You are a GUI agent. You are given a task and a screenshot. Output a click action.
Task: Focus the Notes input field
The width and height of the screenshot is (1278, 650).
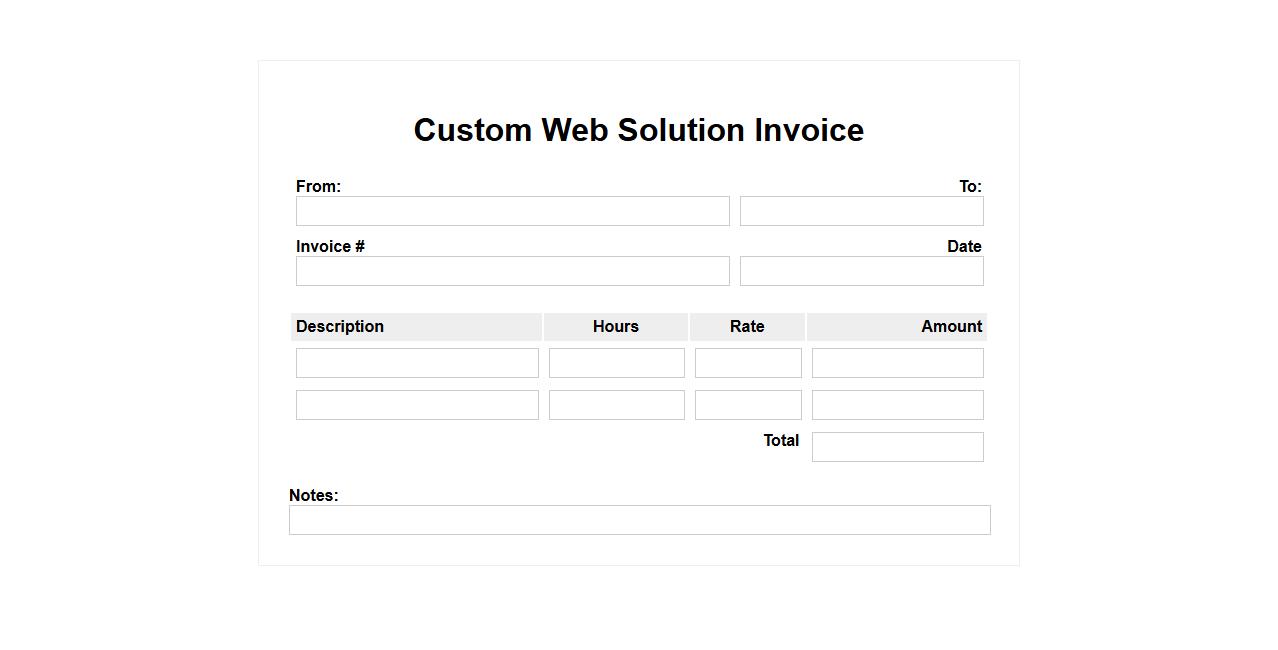point(639,520)
